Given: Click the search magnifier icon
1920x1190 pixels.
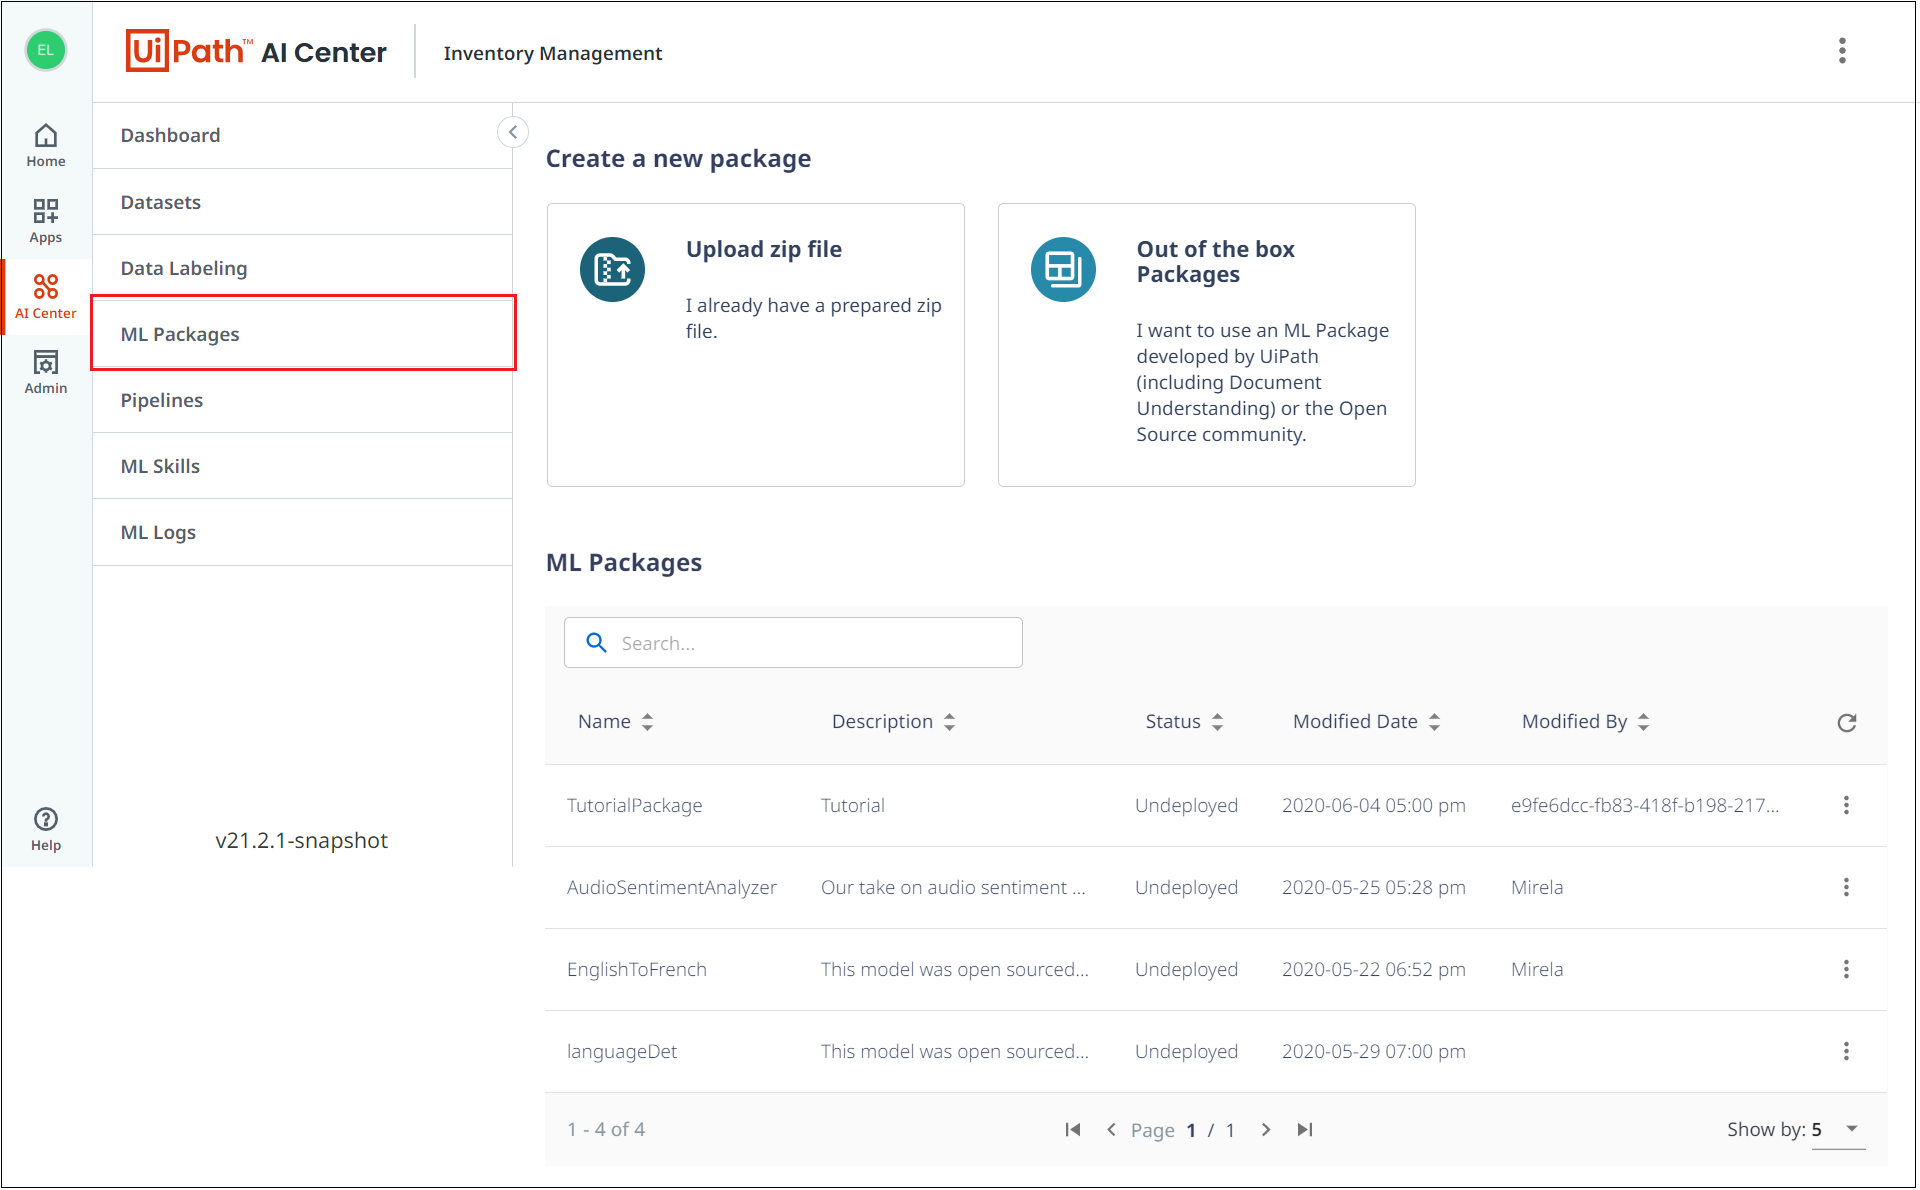Looking at the screenshot, I should [x=596, y=643].
